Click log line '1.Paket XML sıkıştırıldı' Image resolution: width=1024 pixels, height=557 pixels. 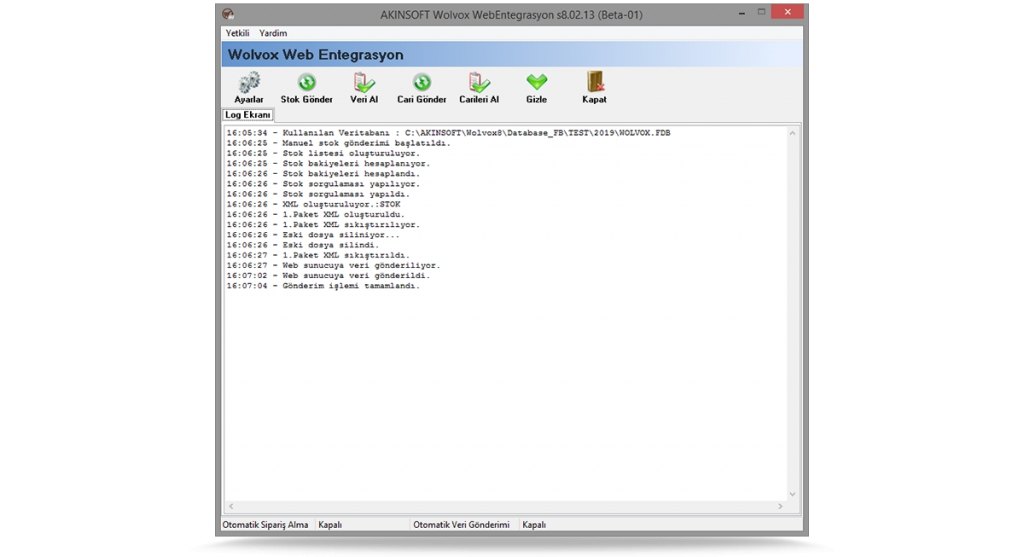click(x=318, y=255)
